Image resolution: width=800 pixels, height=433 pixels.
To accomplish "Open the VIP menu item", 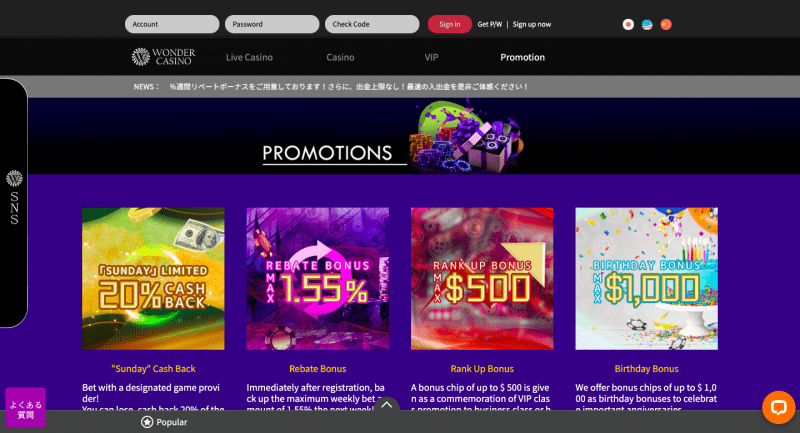I will (x=431, y=57).
